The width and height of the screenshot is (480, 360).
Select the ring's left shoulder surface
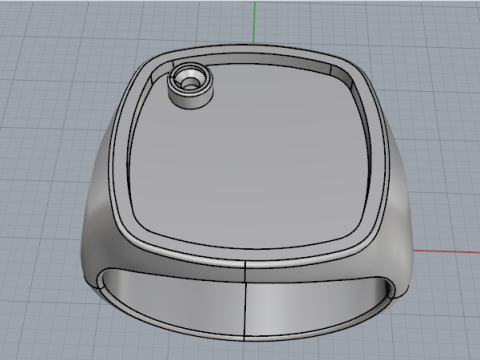pos(99,213)
